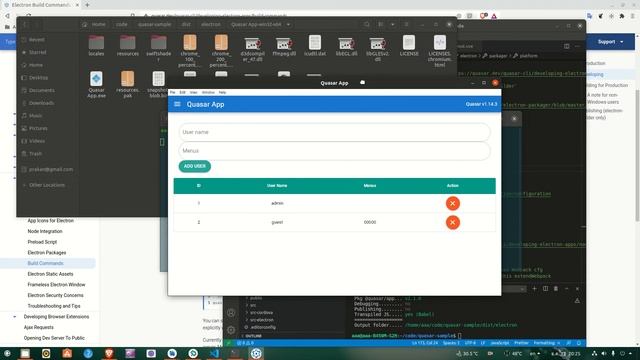Select d3dcompiler_47.dll in file manager
The height and width of the screenshot is (360, 640).
tap(252, 49)
